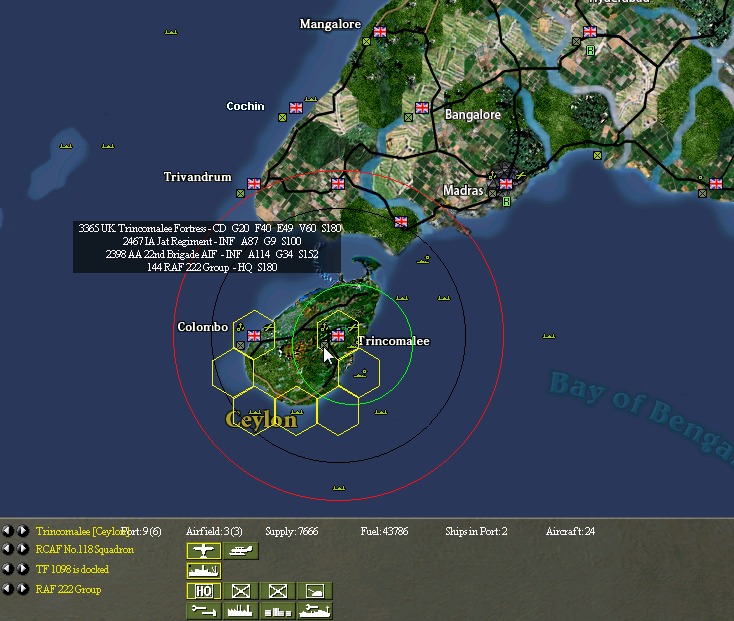Screen dimensions: 734x621
Task: Click the Fuel: 43786 value
Action: pyautogui.click(x=384, y=532)
